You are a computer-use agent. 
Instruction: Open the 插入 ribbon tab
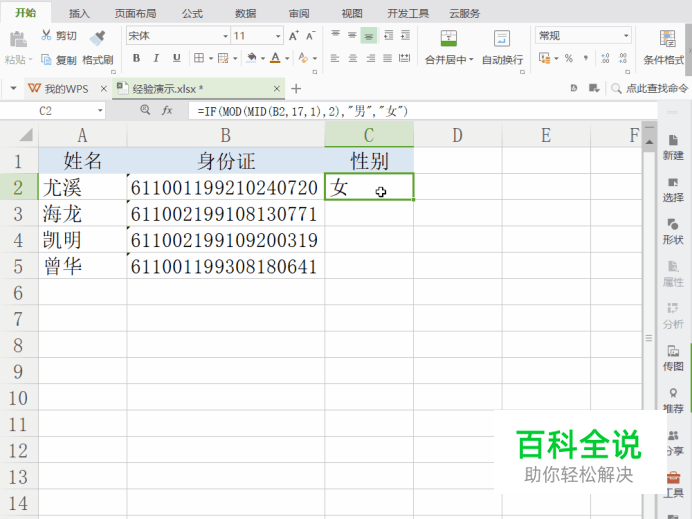click(x=79, y=14)
